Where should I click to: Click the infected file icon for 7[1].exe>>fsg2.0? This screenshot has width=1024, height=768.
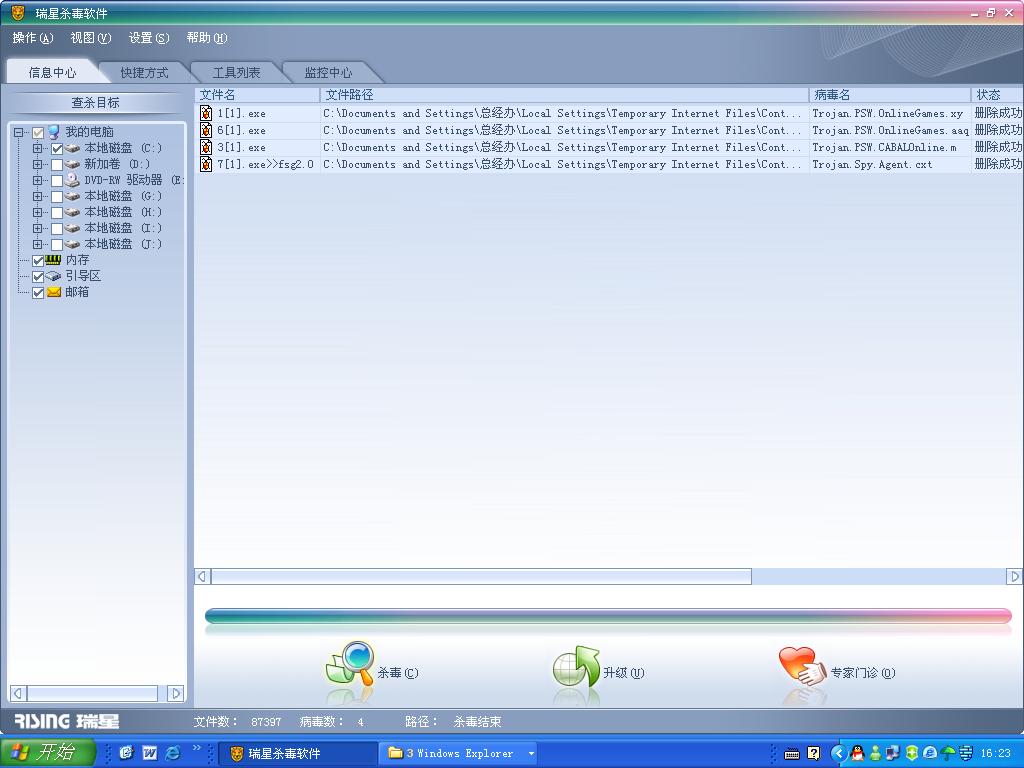[206, 164]
